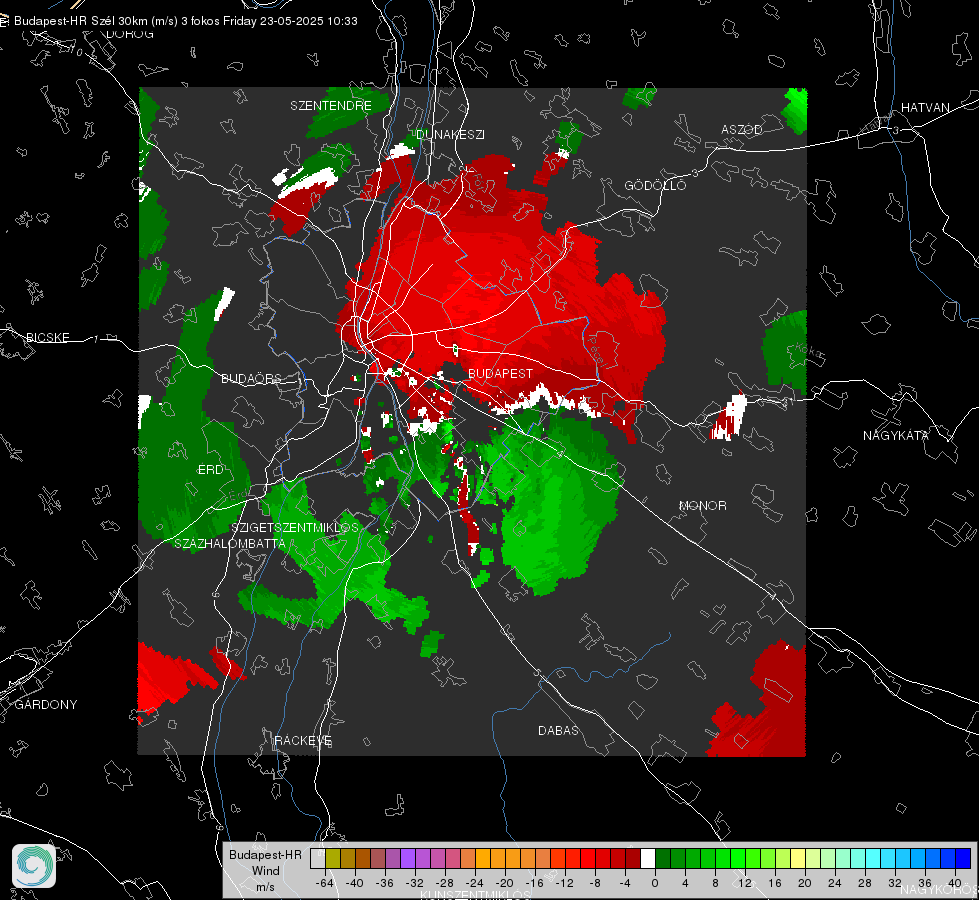
Task: Select the SZENTENDRE map label
Action: (x=331, y=106)
